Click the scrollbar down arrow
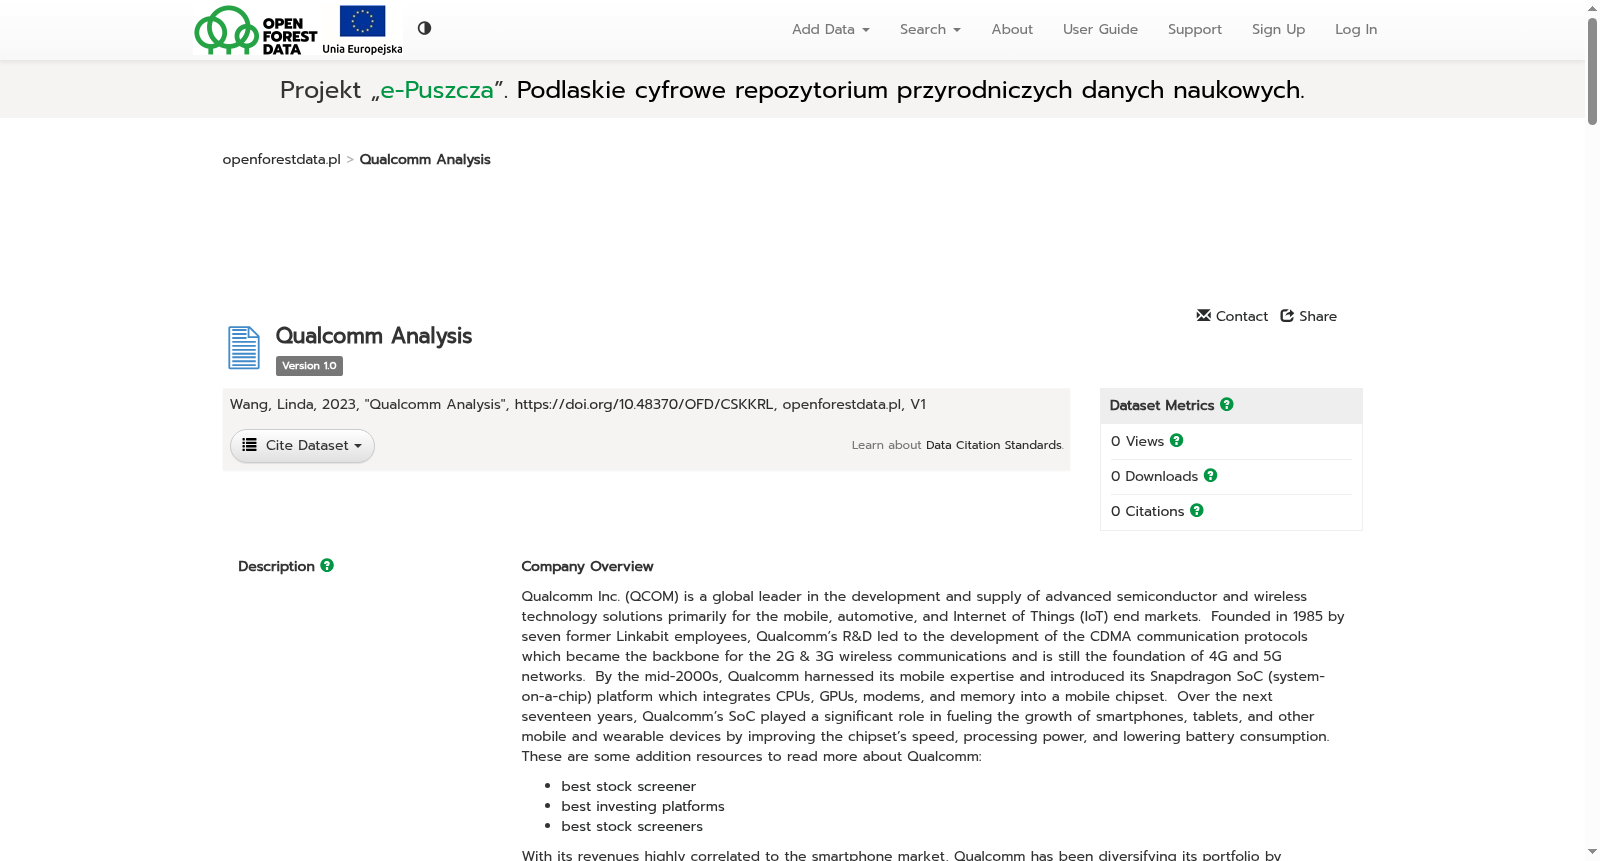This screenshot has height=861, width=1600. tap(1593, 853)
